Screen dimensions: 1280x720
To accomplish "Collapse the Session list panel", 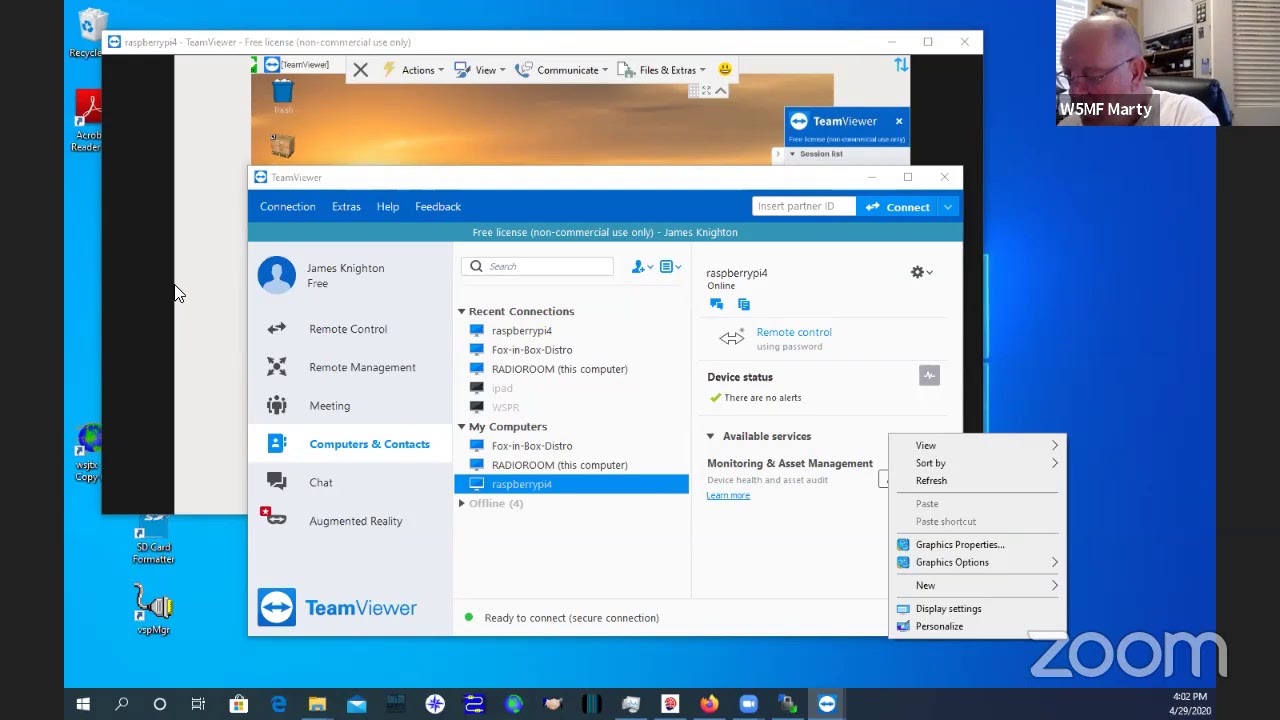I will (x=792, y=154).
